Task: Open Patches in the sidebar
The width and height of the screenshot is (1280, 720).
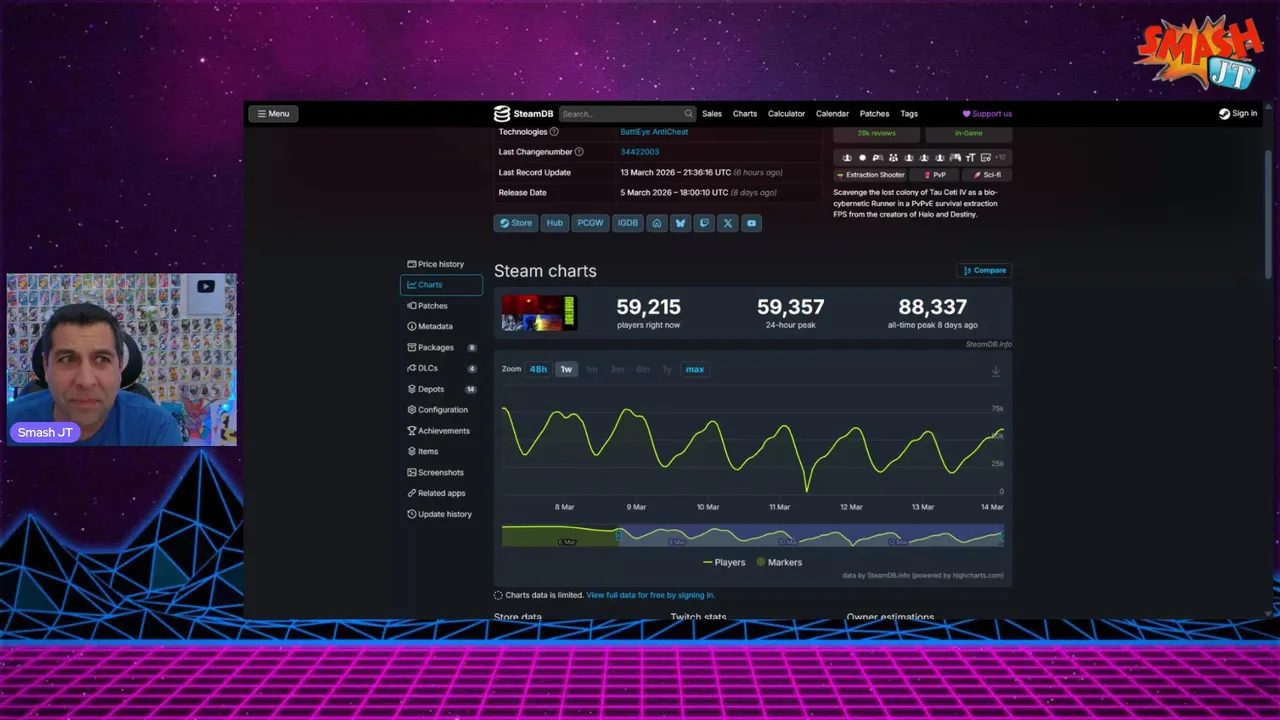Action: [440, 306]
